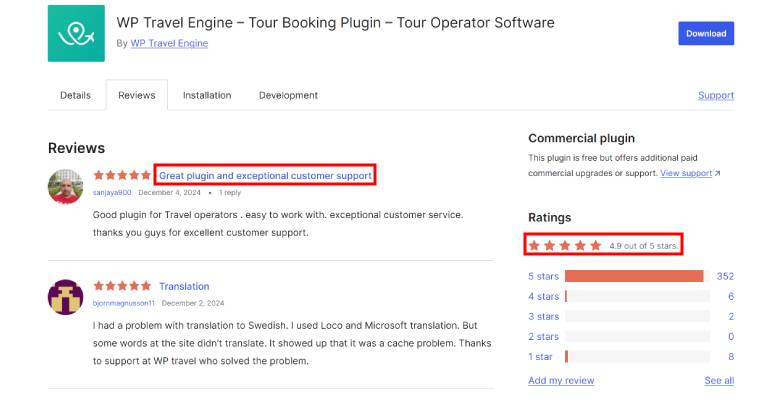Viewport: 782px width, 400px height.
Task: Click the blue Download button
Action: tap(706, 33)
